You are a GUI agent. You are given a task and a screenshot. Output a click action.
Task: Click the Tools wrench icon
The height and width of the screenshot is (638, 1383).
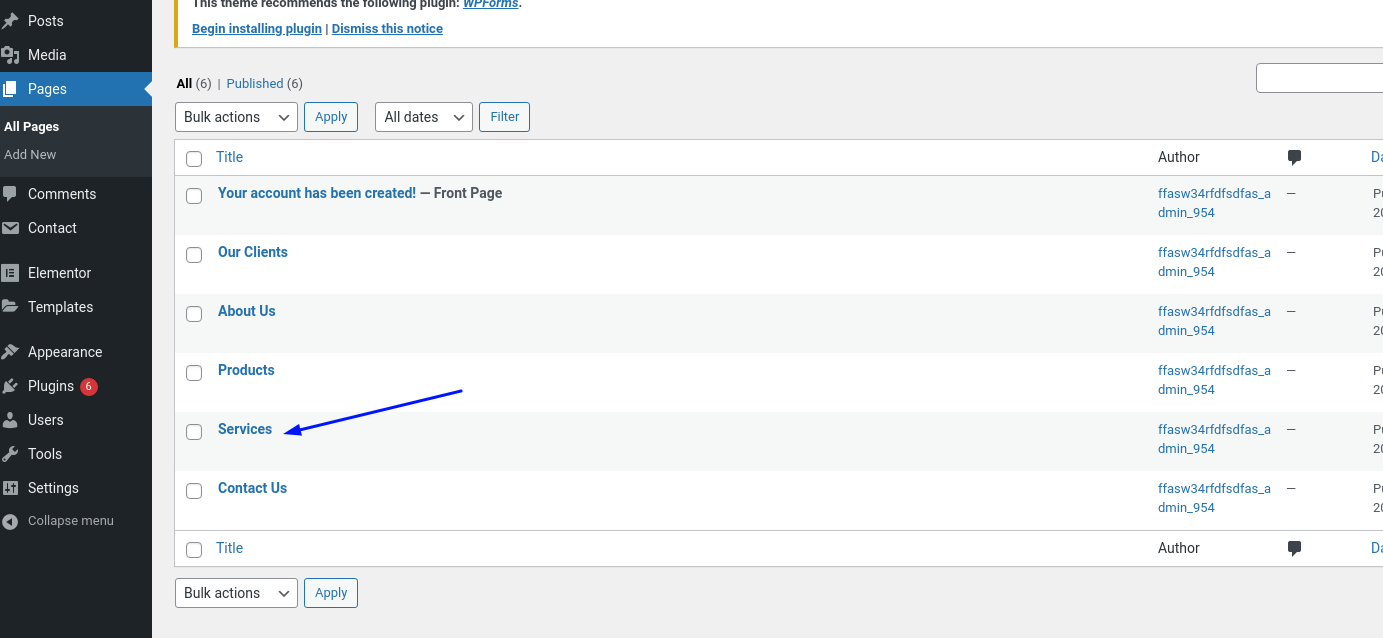coord(11,454)
